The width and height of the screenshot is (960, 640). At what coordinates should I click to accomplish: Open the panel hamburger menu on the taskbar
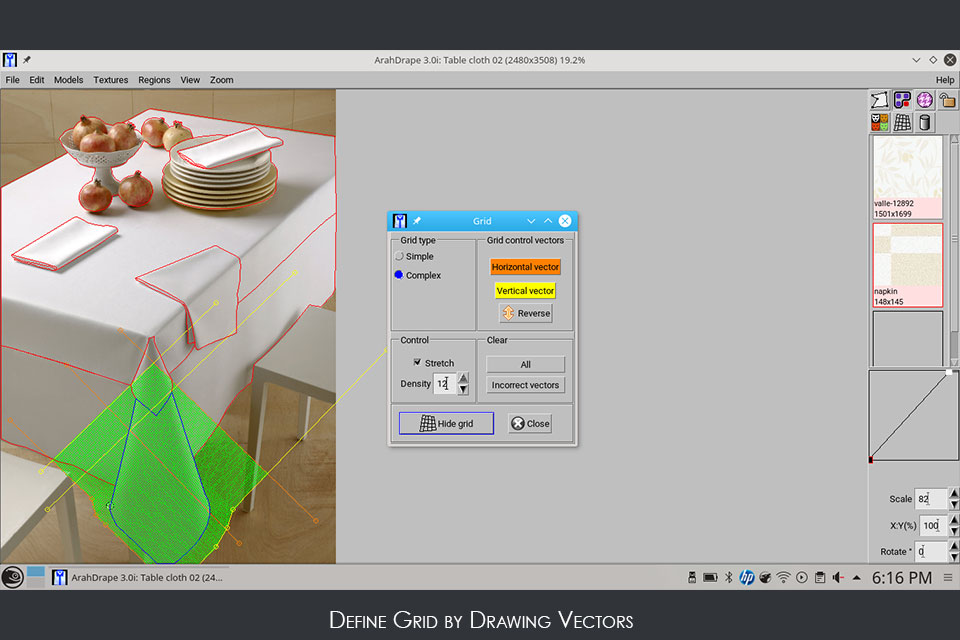click(x=948, y=577)
